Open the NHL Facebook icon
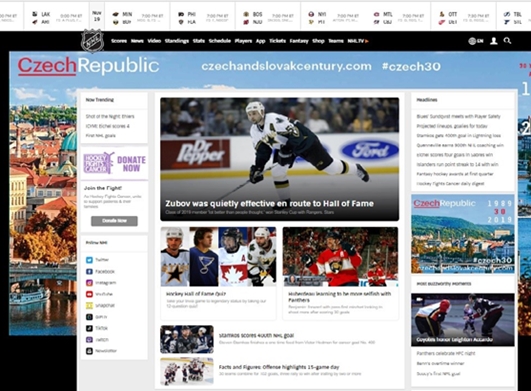This screenshot has height=391, width=531. click(89, 271)
